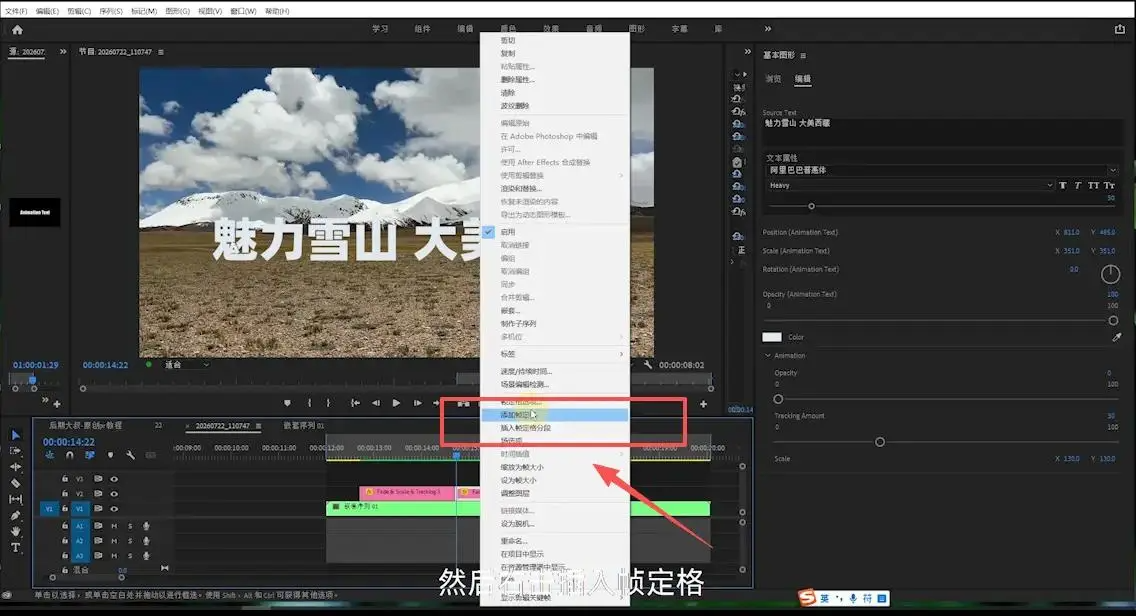Open the 序列(S) menu

(111, 11)
